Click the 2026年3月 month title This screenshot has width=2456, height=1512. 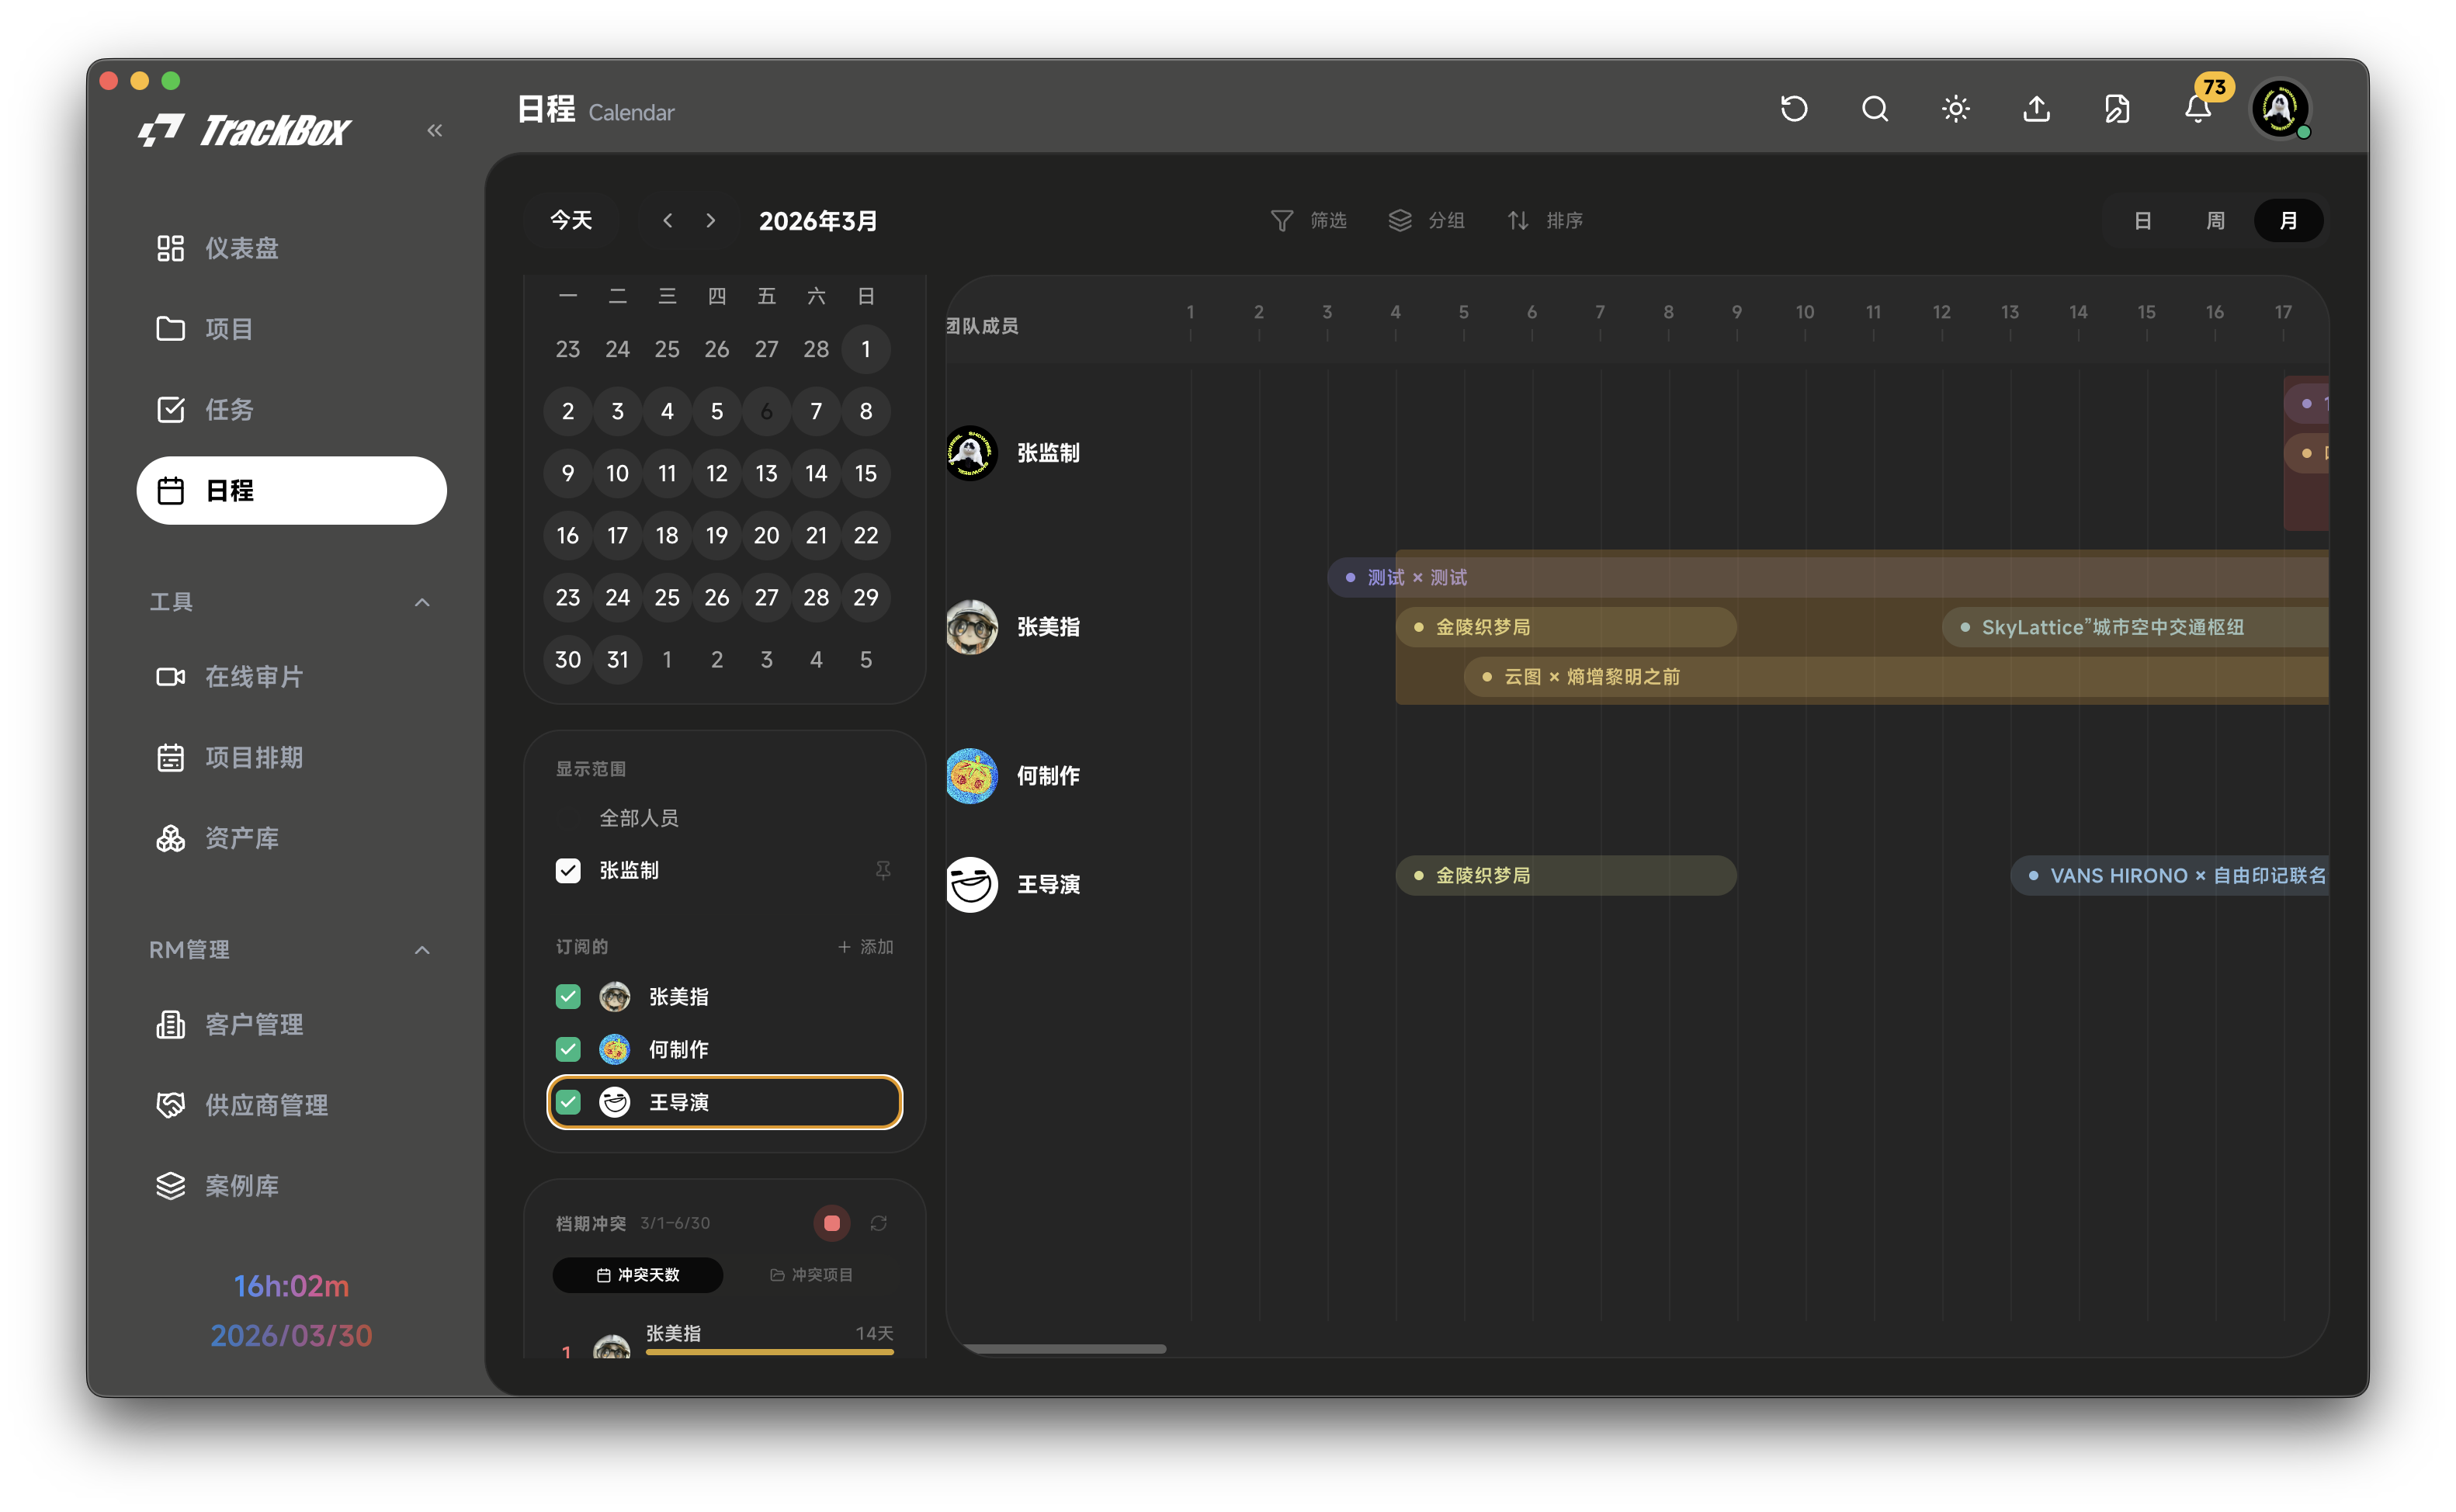(x=818, y=220)
